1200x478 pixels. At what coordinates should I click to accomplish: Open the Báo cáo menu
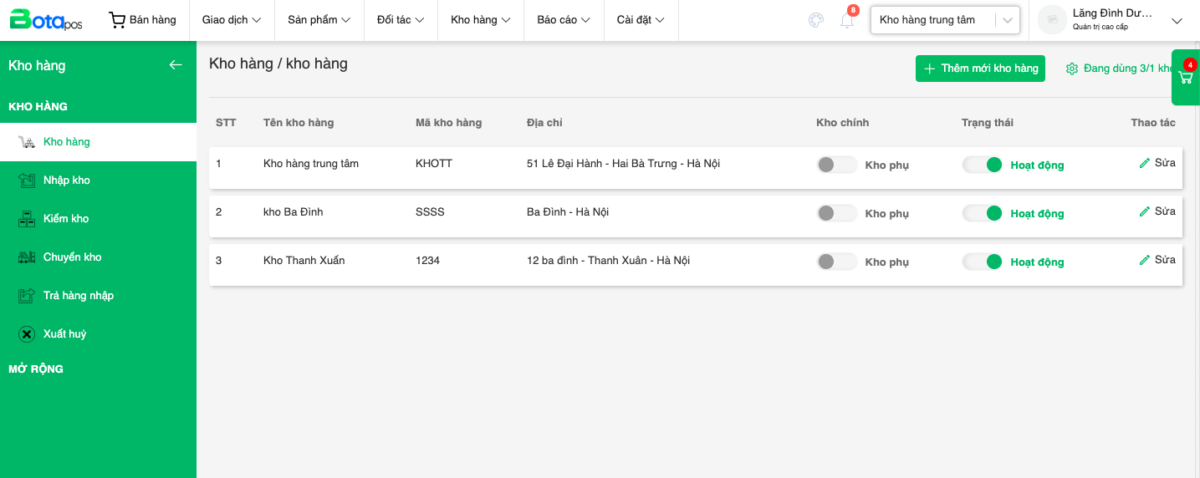tap(565, 20)
